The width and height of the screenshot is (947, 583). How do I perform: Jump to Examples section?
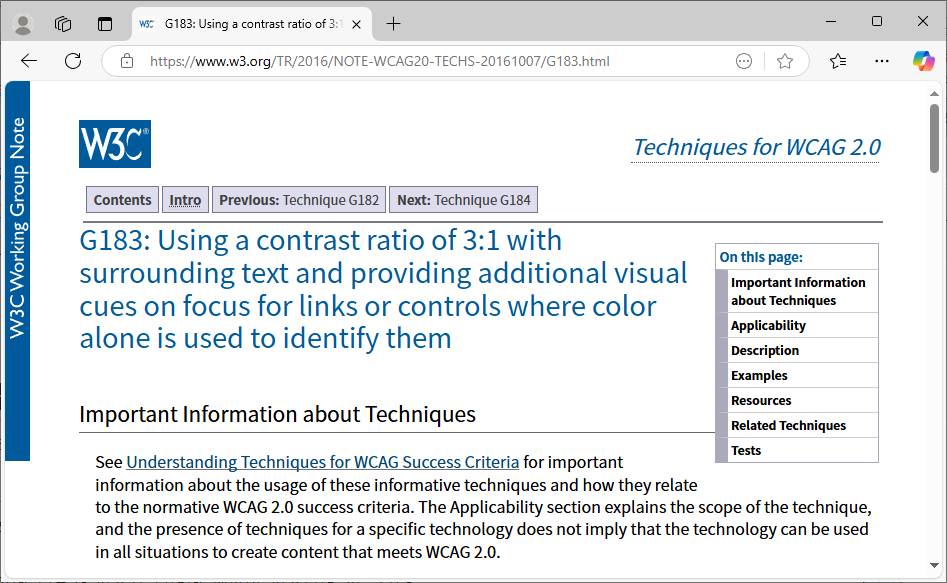759,376
